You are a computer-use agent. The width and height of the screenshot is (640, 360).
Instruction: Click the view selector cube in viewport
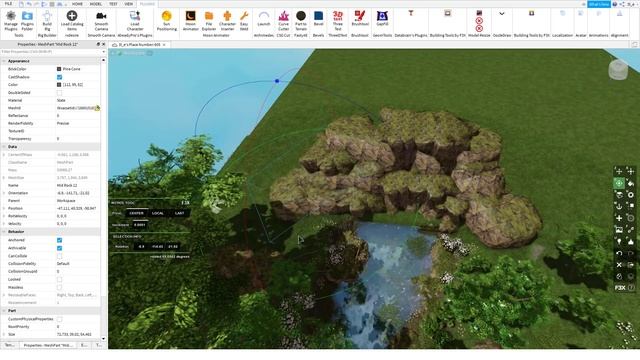[x=618, y=69]
